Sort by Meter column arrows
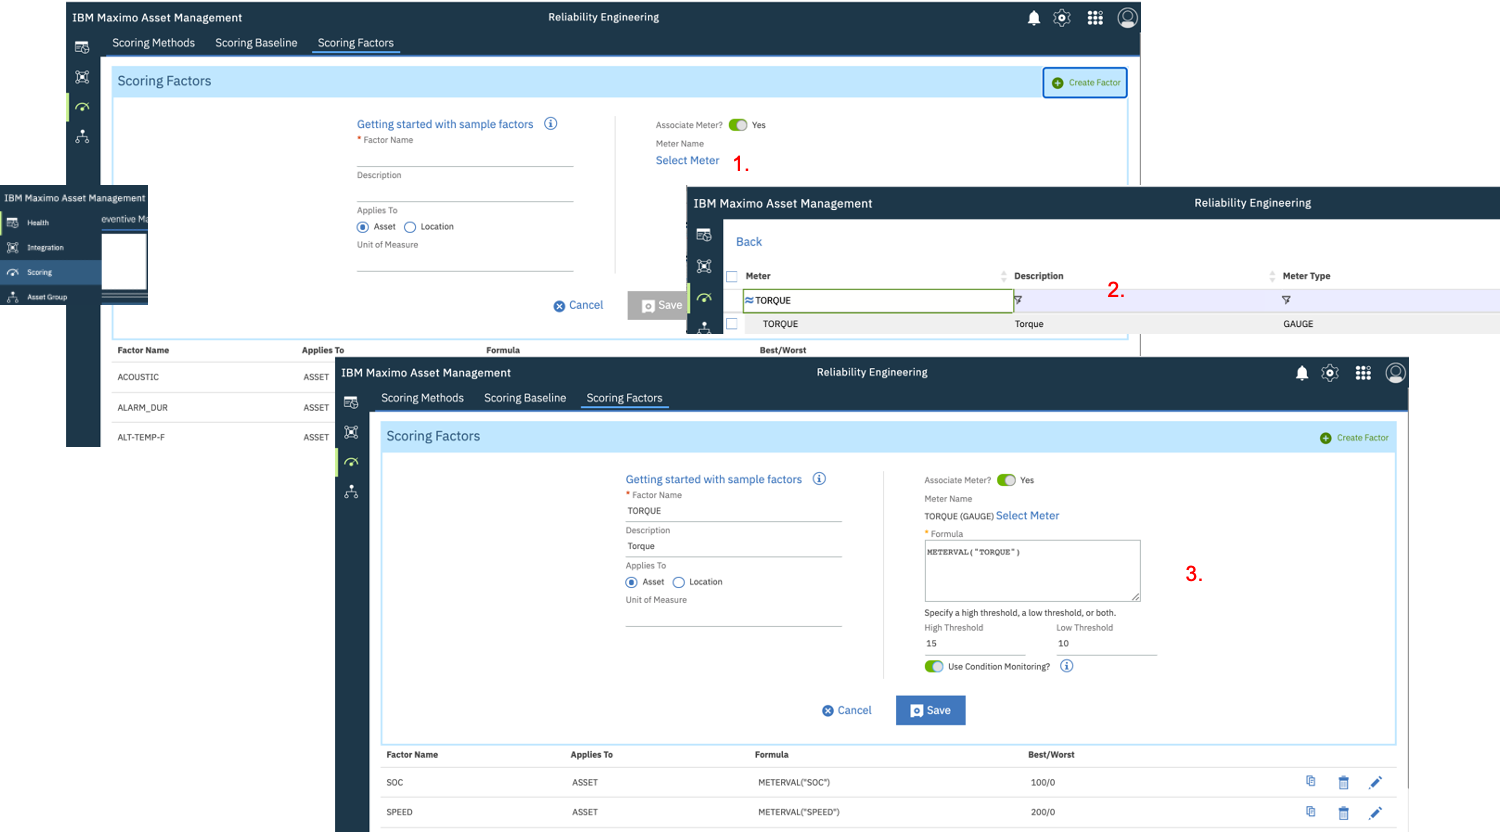The height and width of the screenshot is (833, 1500). (x=1004, y=276)
